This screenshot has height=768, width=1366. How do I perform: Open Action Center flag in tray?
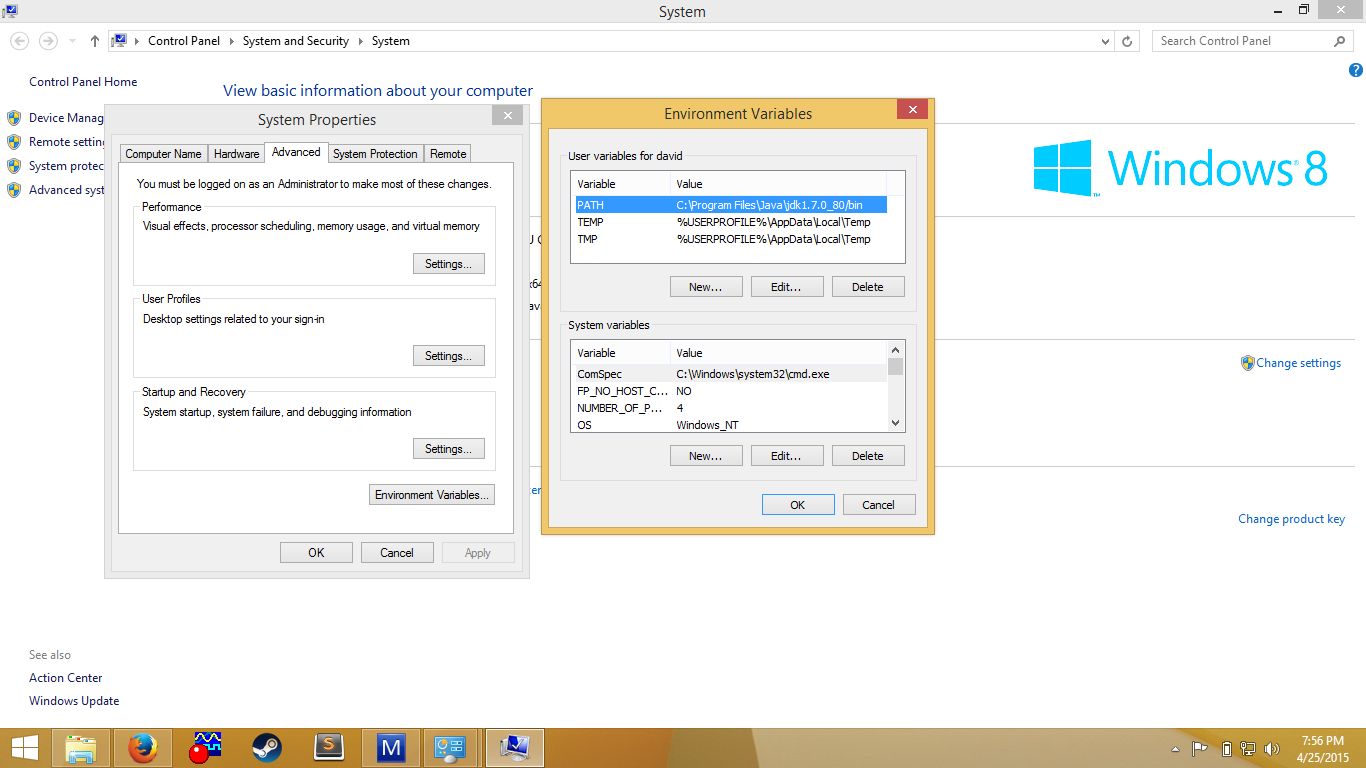(1200, 748)
